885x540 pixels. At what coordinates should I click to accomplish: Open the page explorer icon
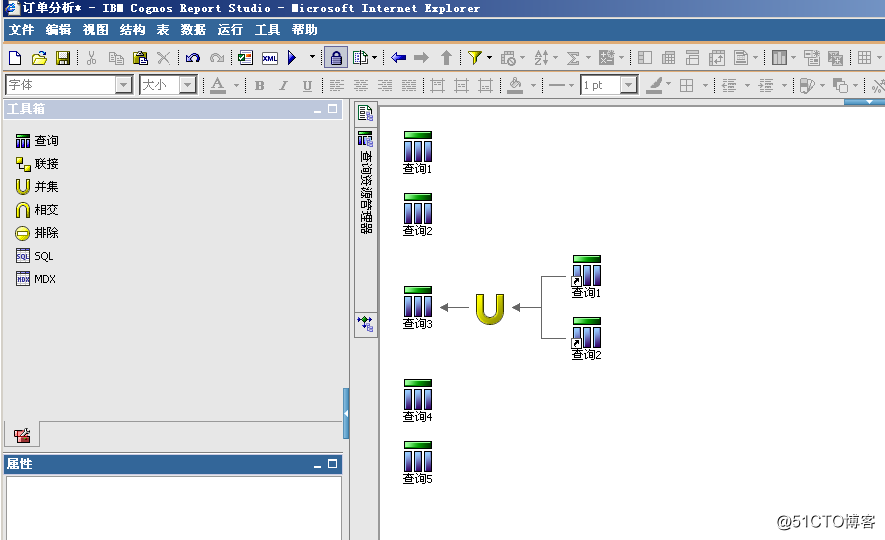coord(365,113)
